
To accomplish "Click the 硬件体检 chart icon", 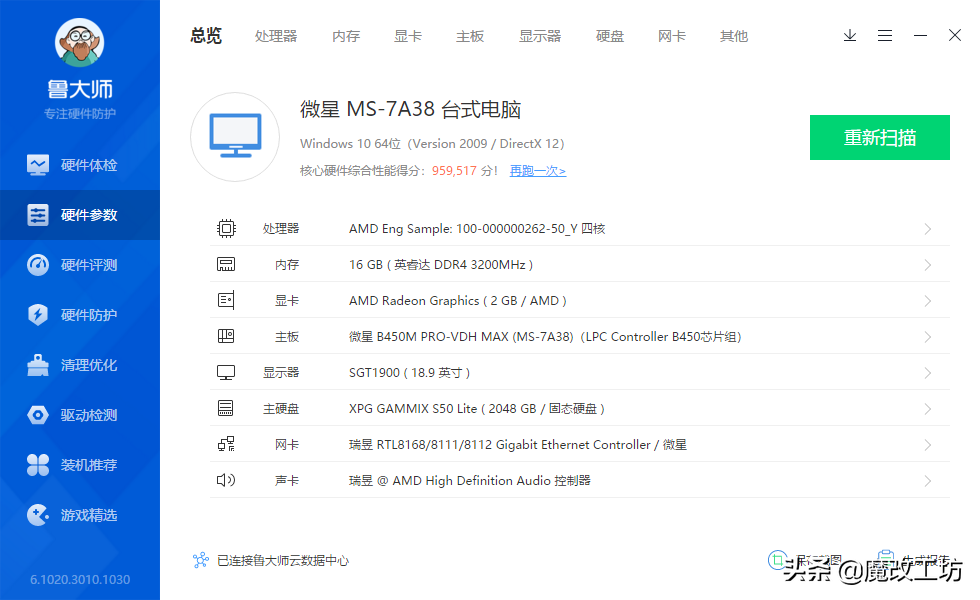I will [38, 165].
